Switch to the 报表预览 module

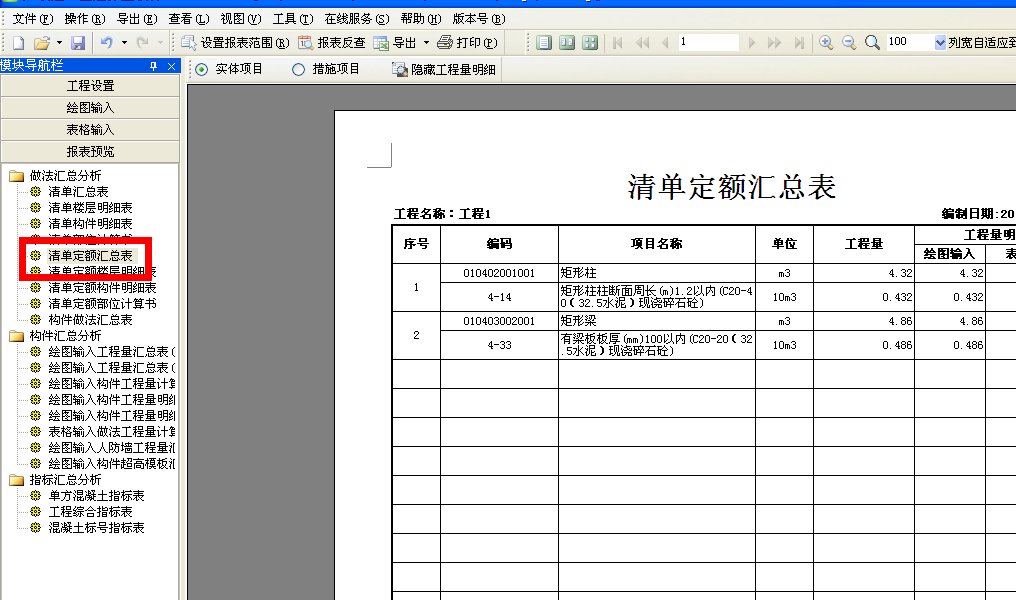point(90,152)
